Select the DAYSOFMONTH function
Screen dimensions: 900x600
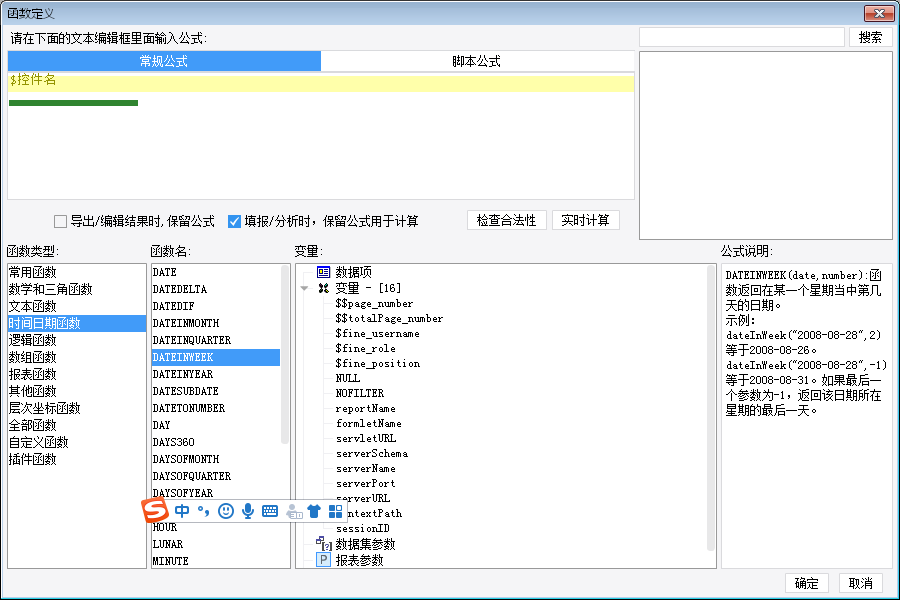coord(216,459)
